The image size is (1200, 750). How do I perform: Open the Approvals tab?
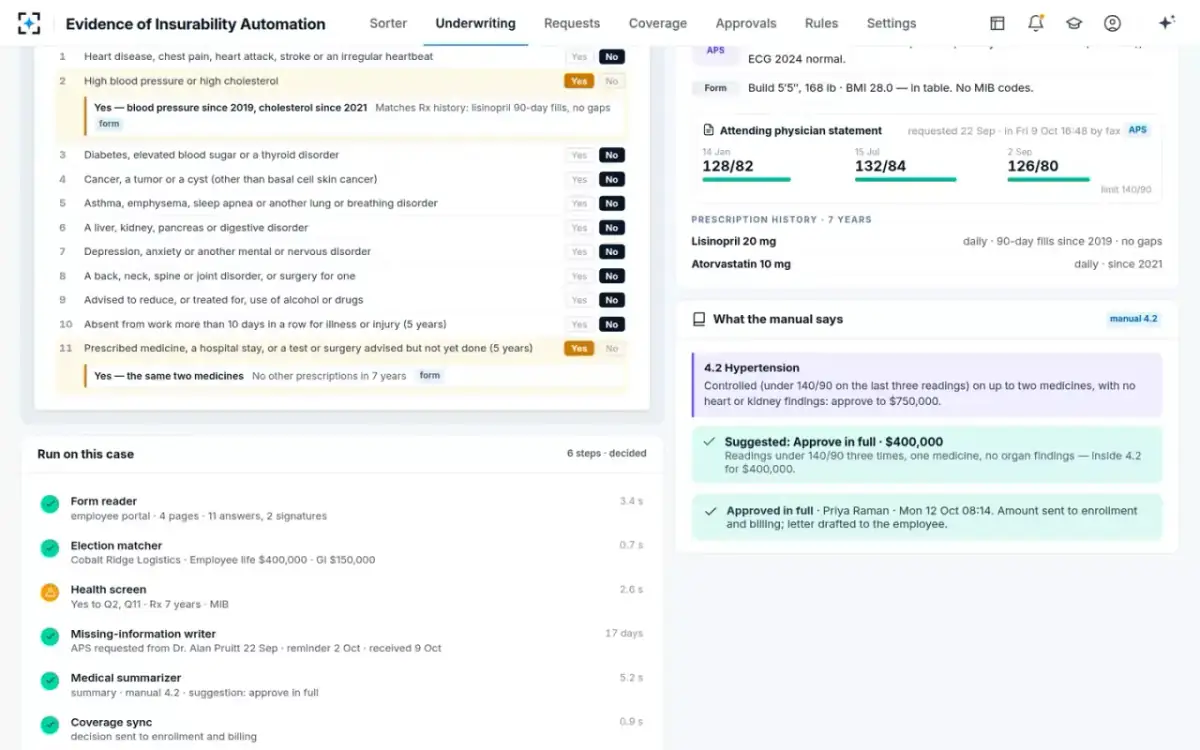746,23
